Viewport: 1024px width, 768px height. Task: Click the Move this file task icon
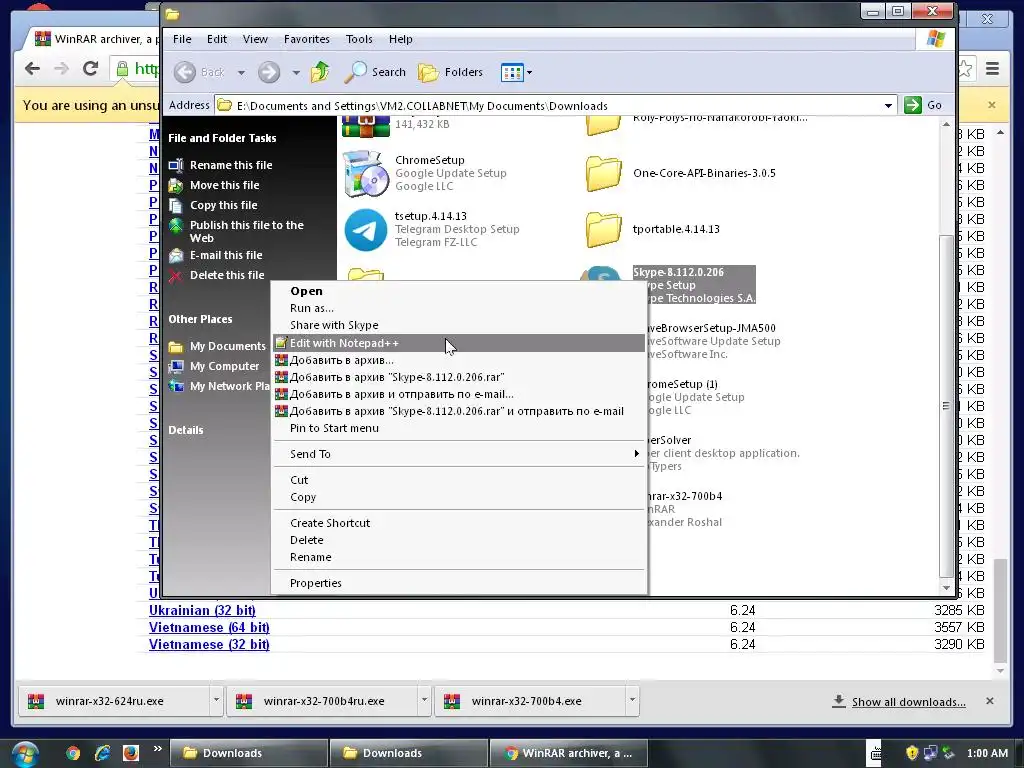click(x=176, y=185)
